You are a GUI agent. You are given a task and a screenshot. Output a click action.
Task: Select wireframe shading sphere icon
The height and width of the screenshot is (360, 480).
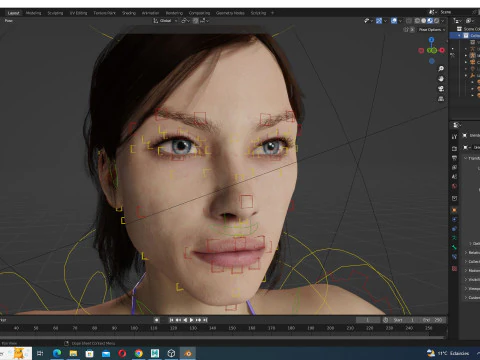tap(417, 21)
